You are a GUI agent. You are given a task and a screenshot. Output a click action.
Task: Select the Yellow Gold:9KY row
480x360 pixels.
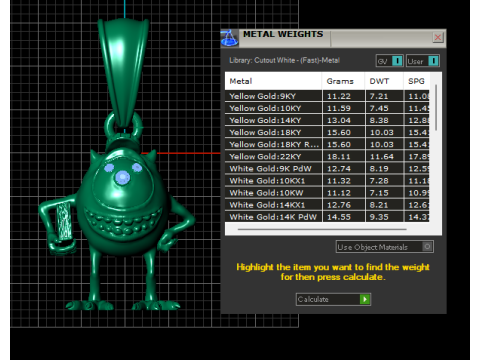point(327,96)
